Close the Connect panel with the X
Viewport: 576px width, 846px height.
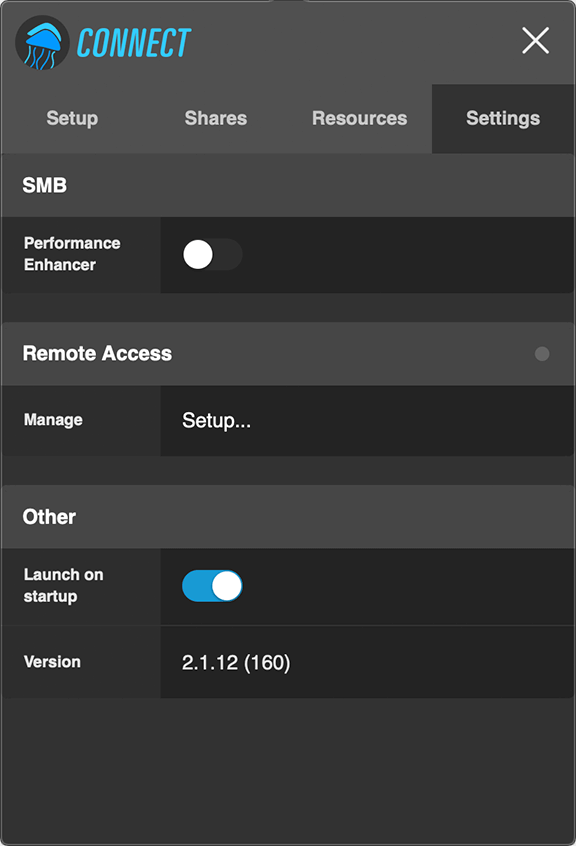pyautogui.click(x=536, y=40)
